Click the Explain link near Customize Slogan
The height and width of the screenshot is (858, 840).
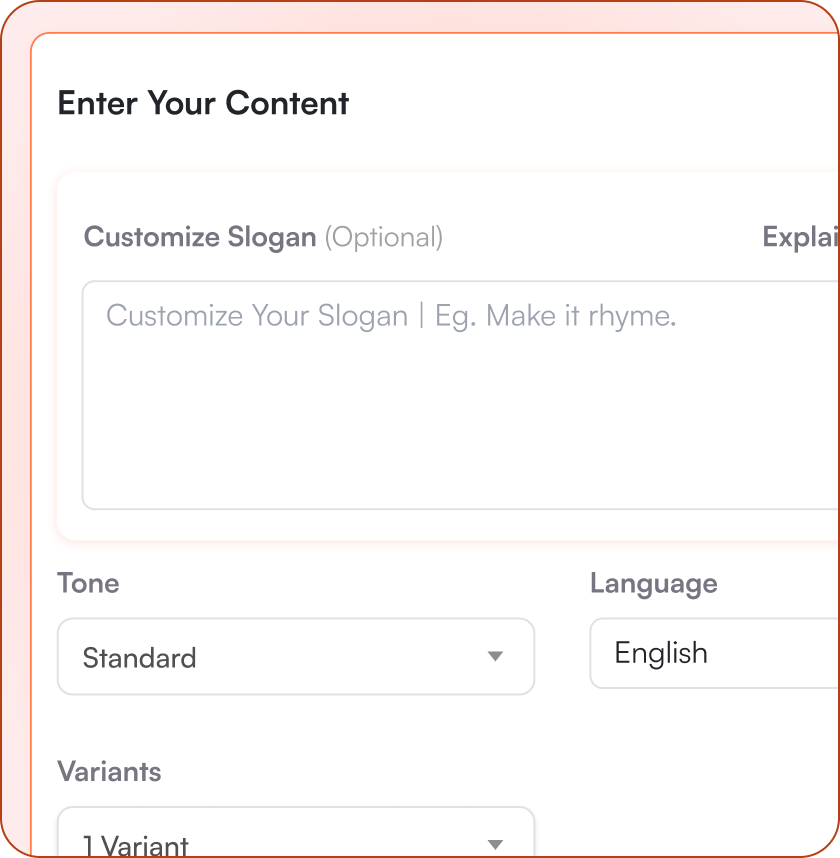coord(800,237)
